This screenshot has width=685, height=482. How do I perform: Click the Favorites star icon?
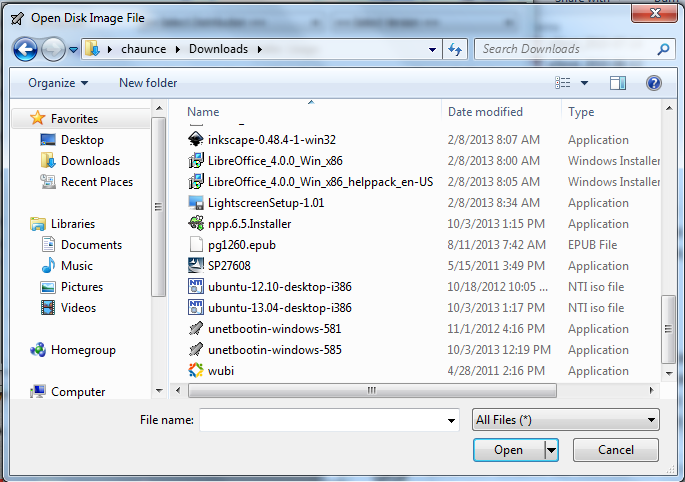38,118
